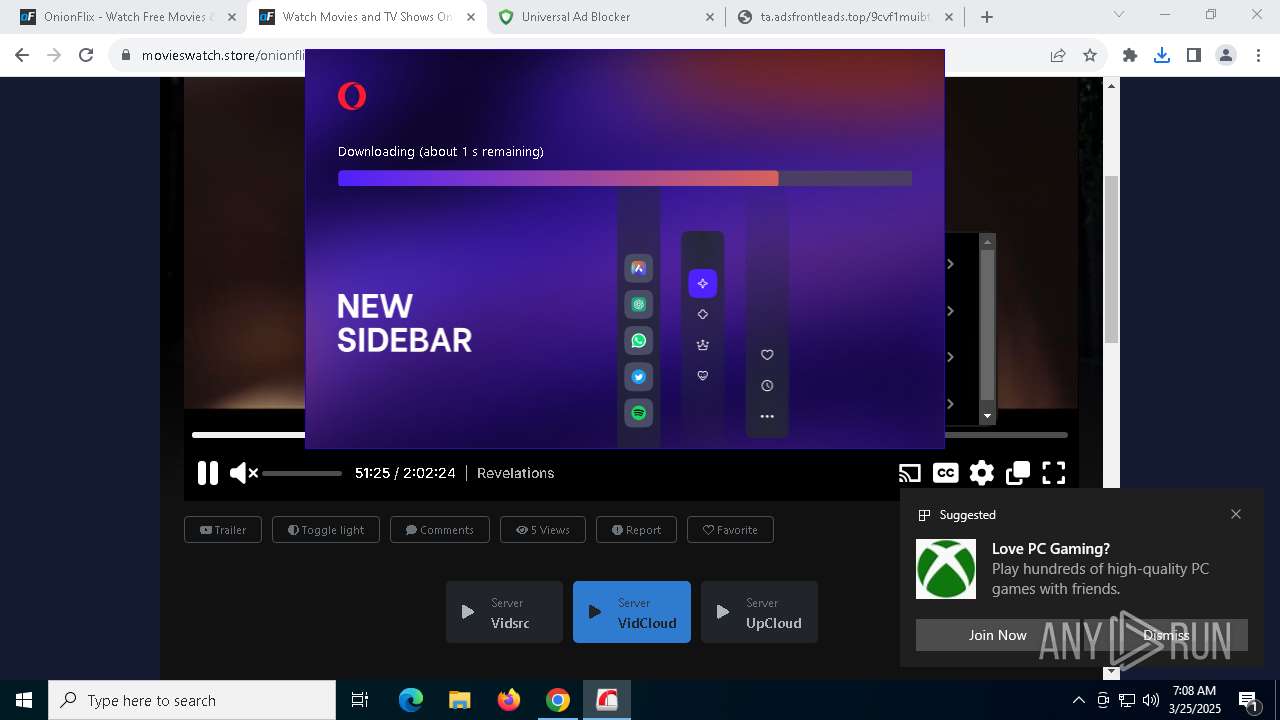Click the Xbox logo thumbnail

pyautogui.click(x=946, y=569)
